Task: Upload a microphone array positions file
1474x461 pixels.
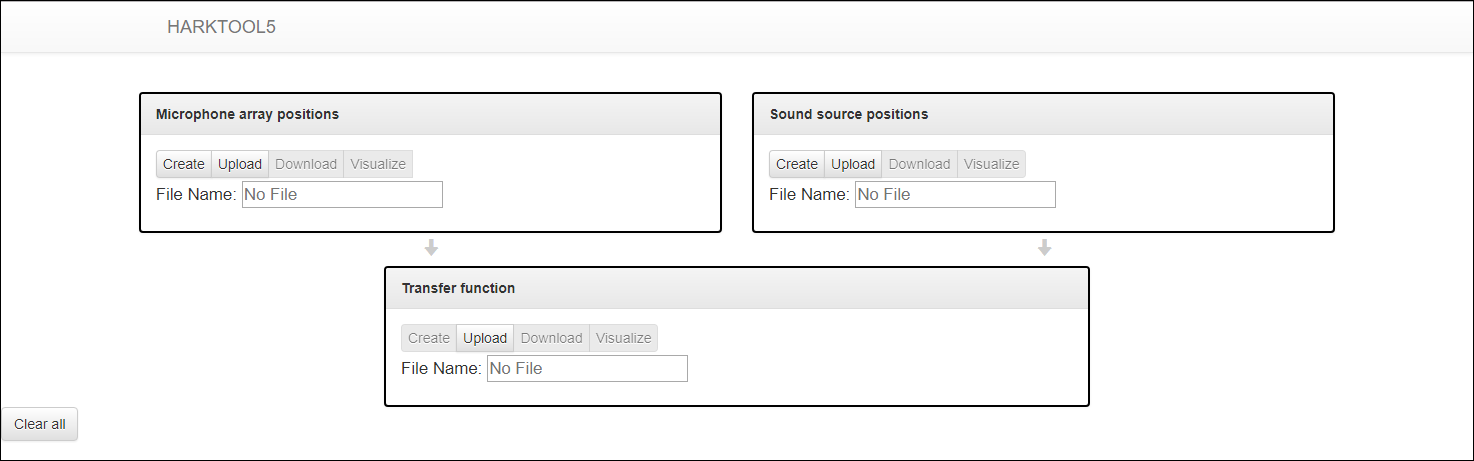Action: click(240, 164)
